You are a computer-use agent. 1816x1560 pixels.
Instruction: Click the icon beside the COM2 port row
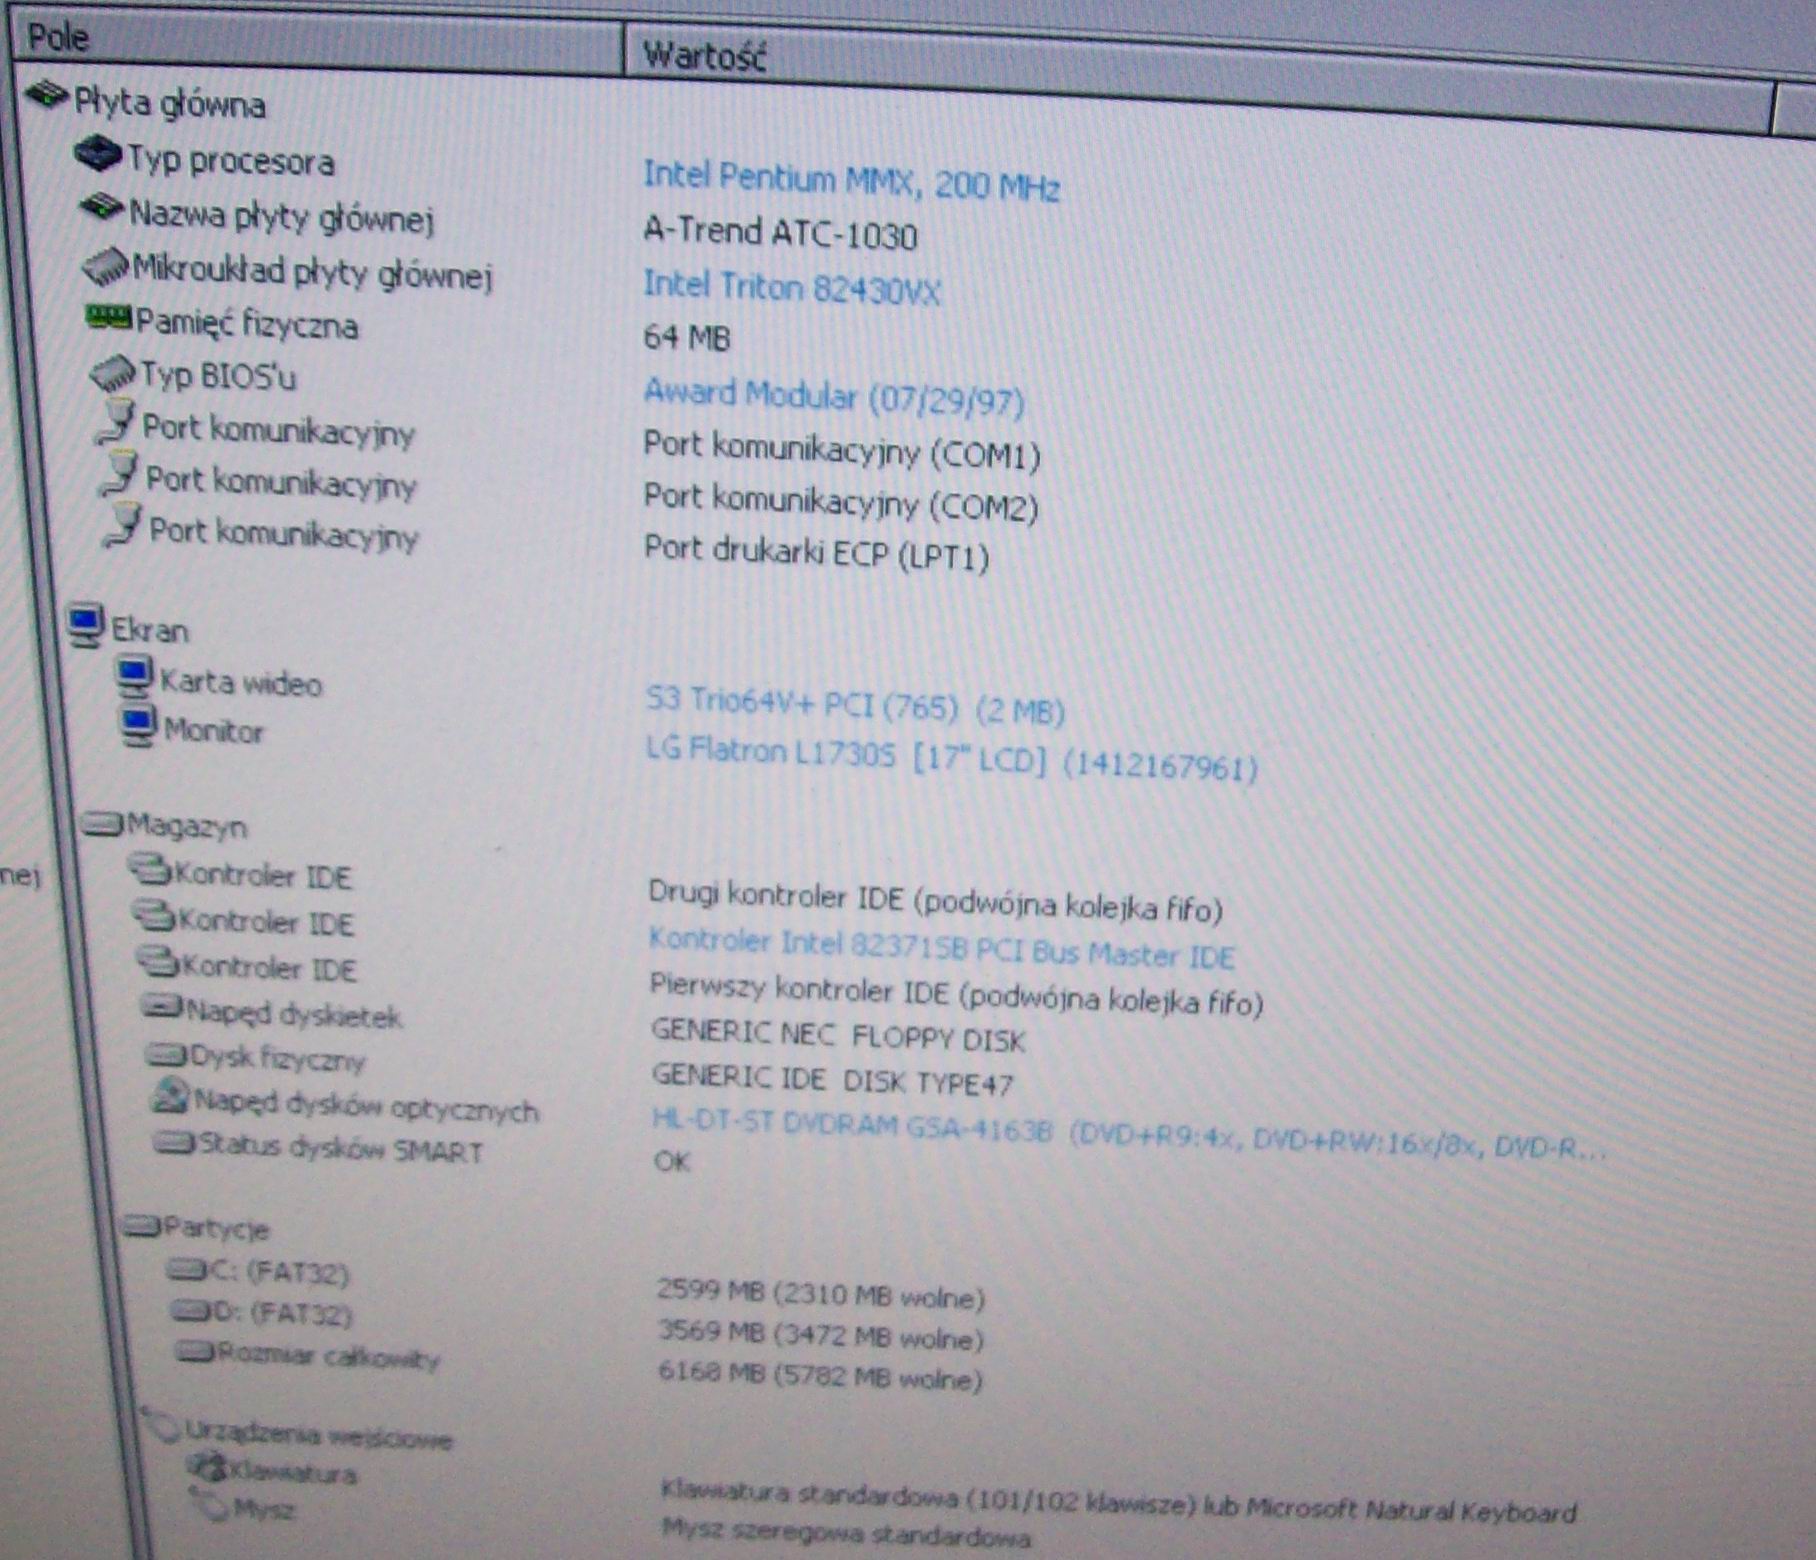tap(120, 474)
